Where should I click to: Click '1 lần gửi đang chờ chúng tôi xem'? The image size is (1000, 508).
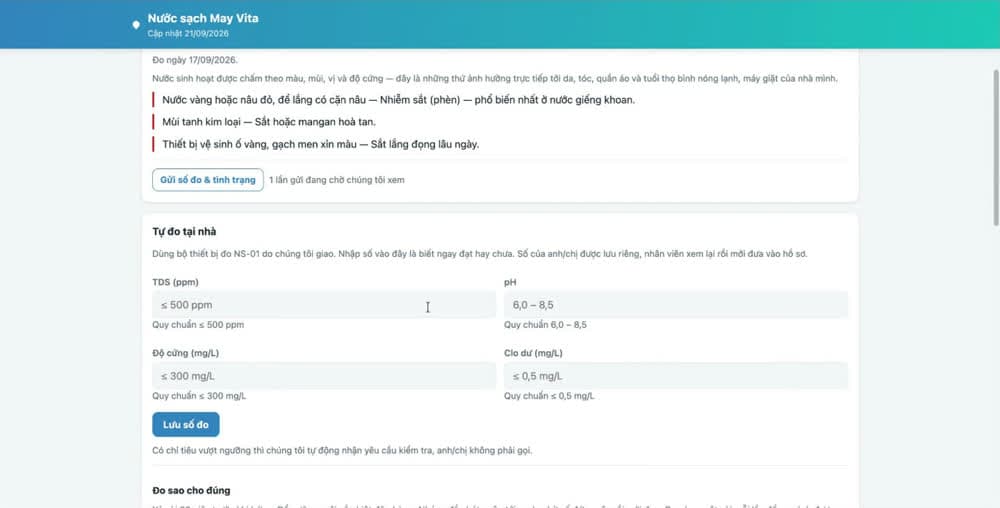[336, 180]
